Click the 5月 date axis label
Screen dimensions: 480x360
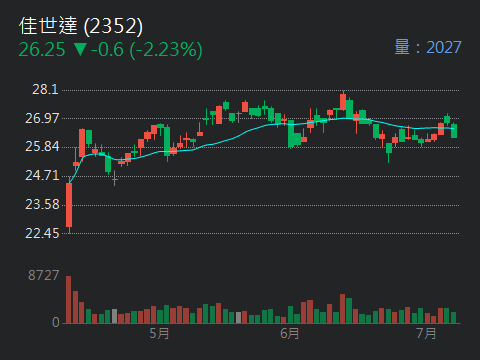pos(159,333)
